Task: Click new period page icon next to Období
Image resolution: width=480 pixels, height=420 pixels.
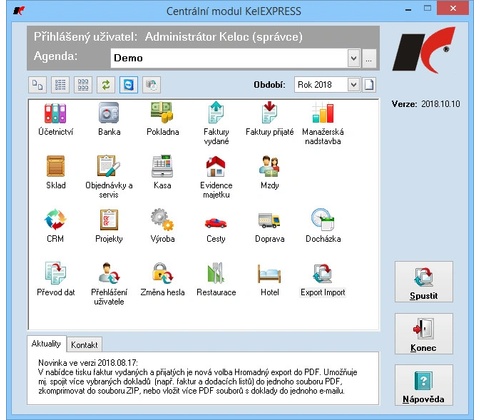Action: [369, 85]
